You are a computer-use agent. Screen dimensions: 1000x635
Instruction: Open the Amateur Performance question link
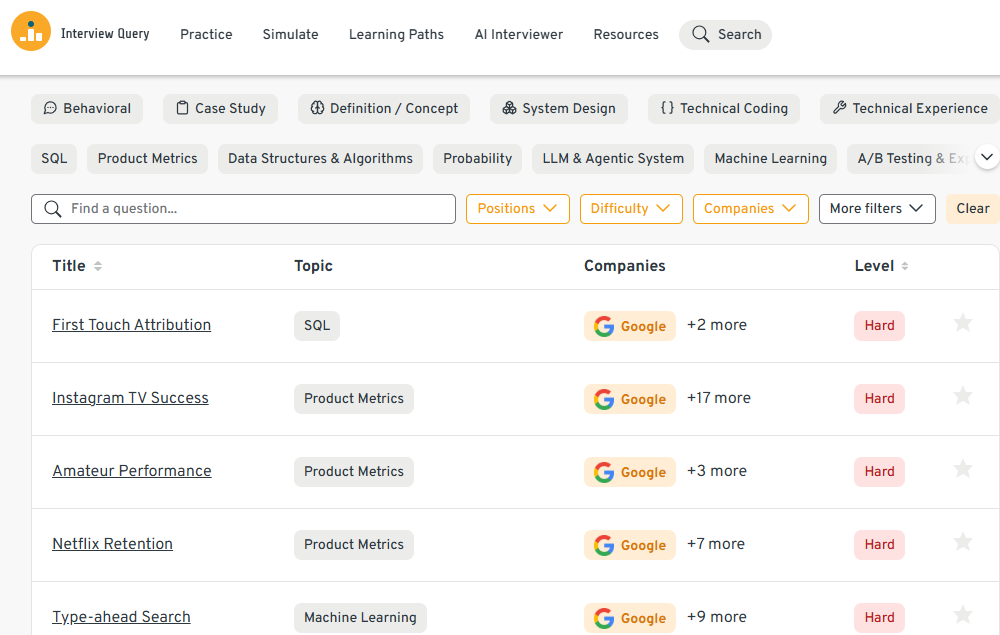(x=132, y=471)
